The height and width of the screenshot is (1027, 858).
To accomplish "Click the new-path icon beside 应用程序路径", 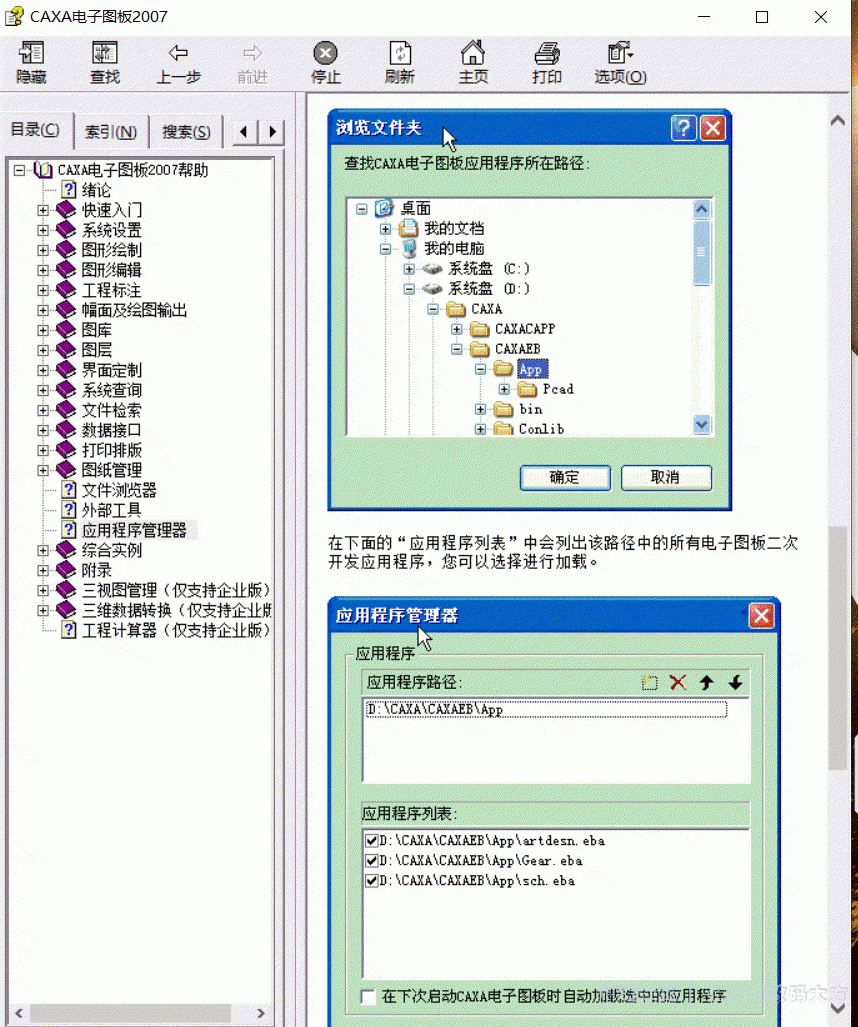I will pyautogui.click(x=649, y=682).
